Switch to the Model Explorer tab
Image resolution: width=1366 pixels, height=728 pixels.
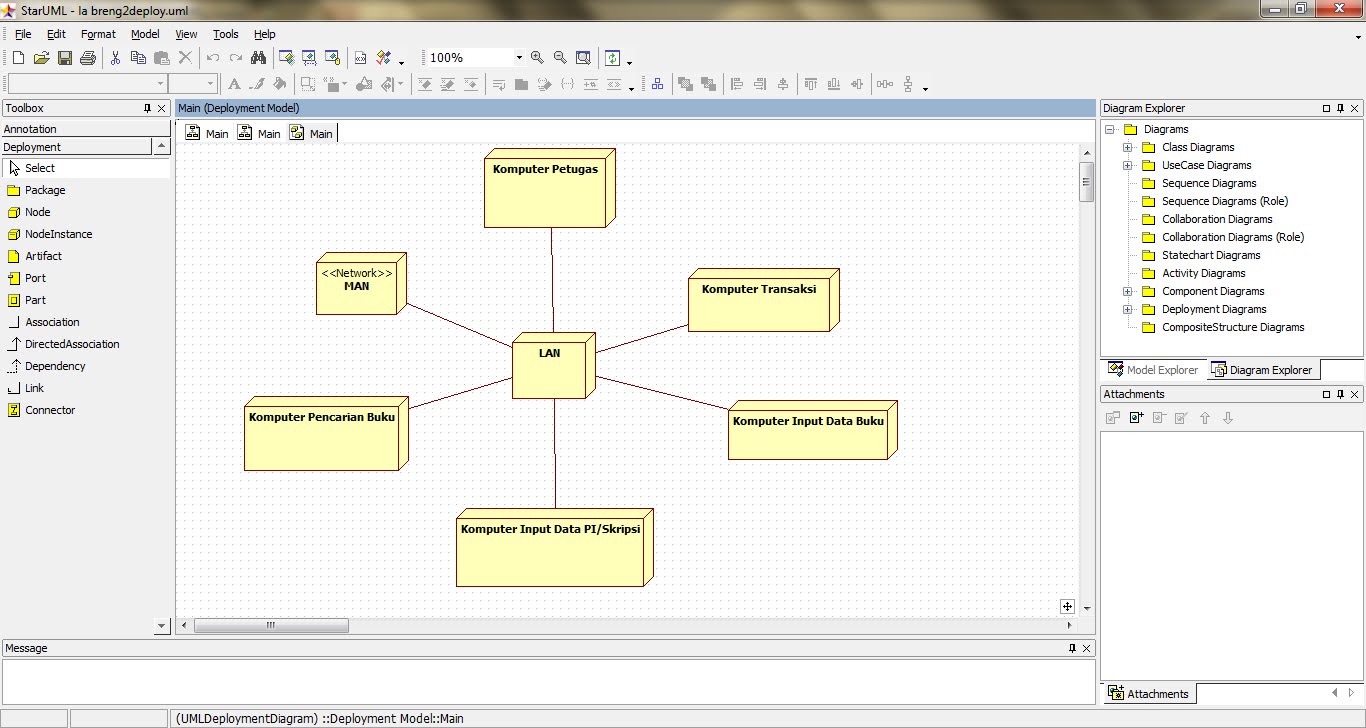tap(1152, 370)
